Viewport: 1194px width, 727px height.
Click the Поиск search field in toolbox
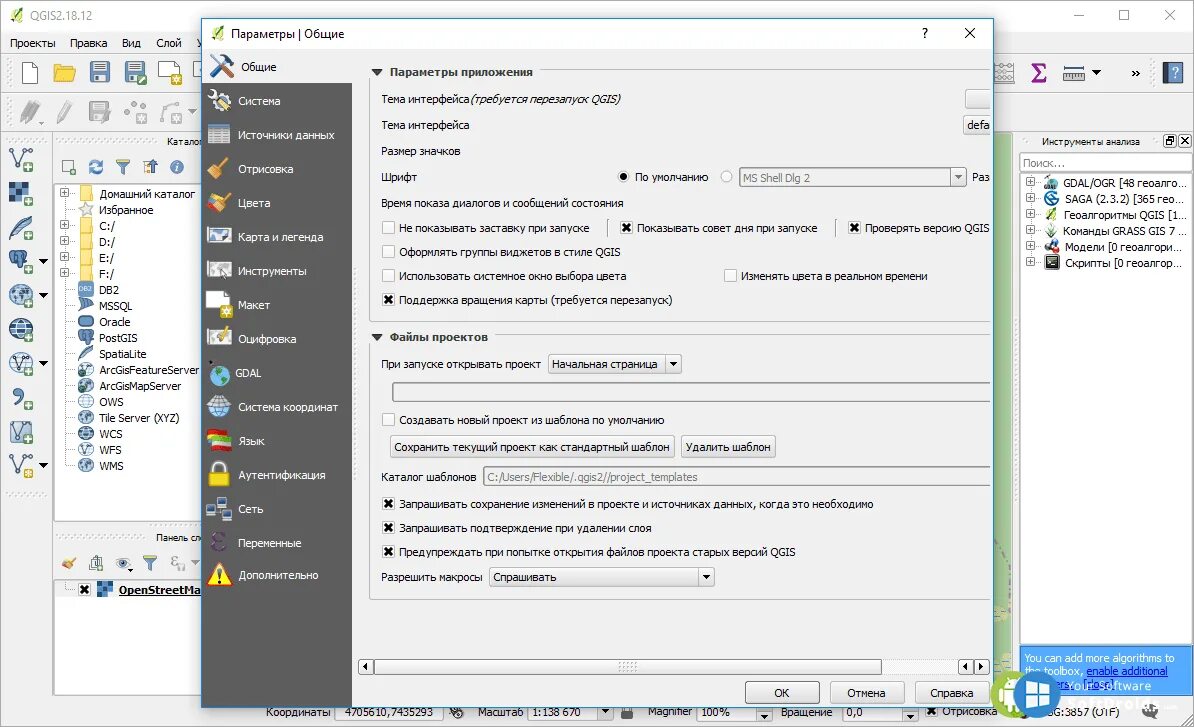point(1105,163)
